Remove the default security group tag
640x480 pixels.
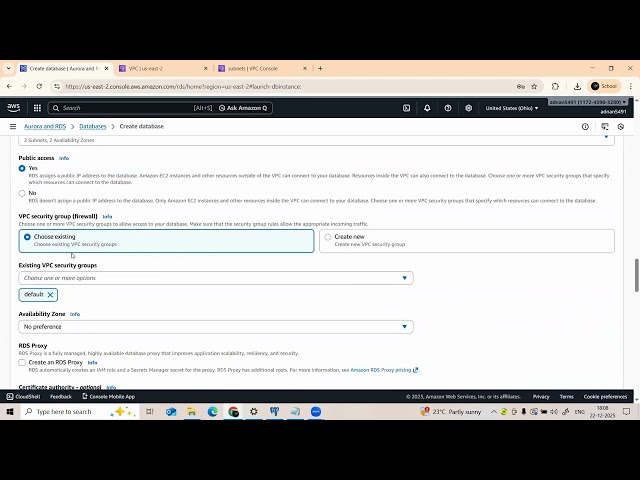pos(50,295)
